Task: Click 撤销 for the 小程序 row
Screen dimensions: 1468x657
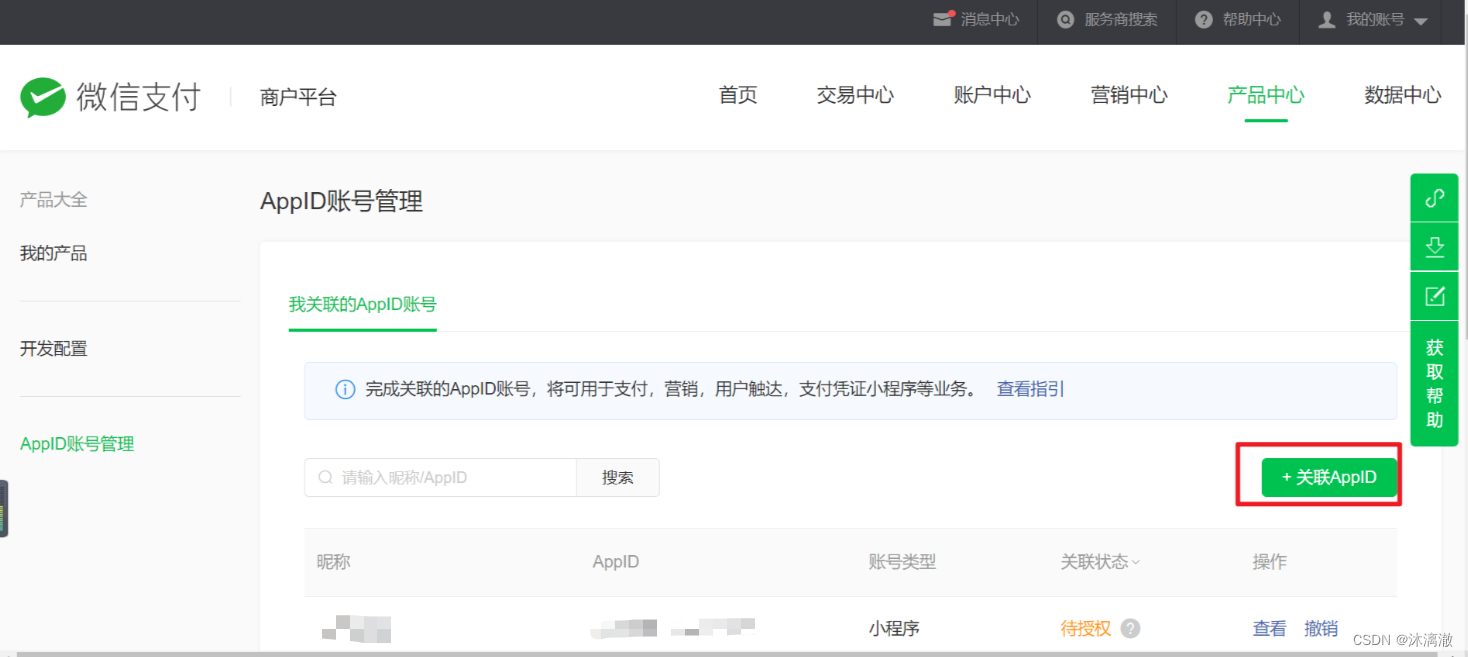Action: pos(1321,628)
